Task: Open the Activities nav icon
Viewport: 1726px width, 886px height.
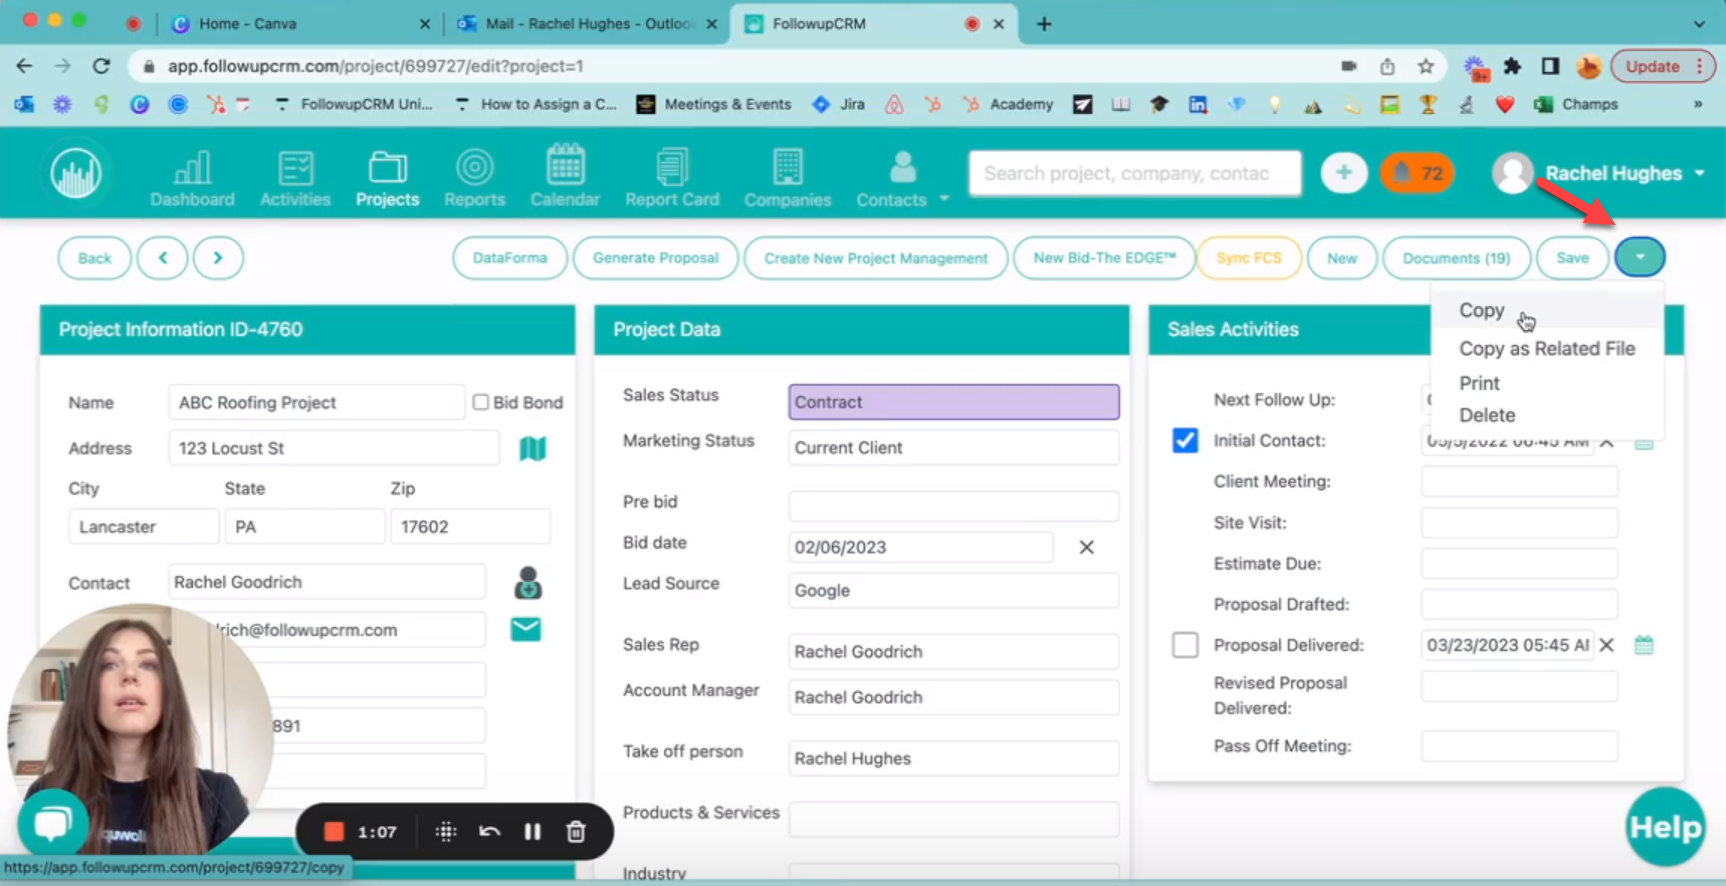Action: [295, 178]
